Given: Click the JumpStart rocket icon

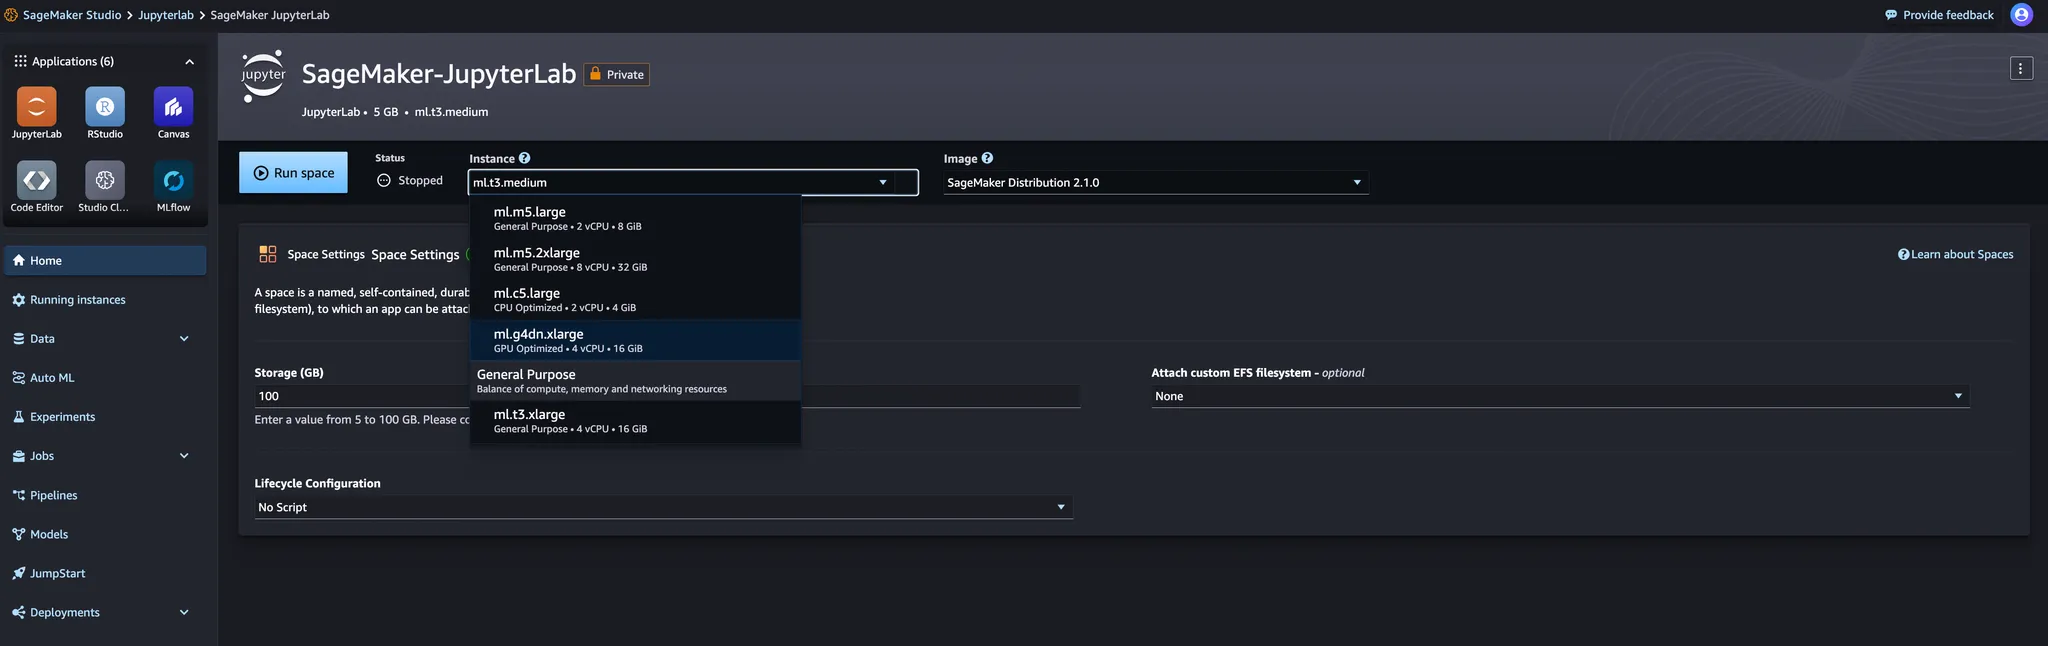Looking at the screenshot, I should (18, 573).
